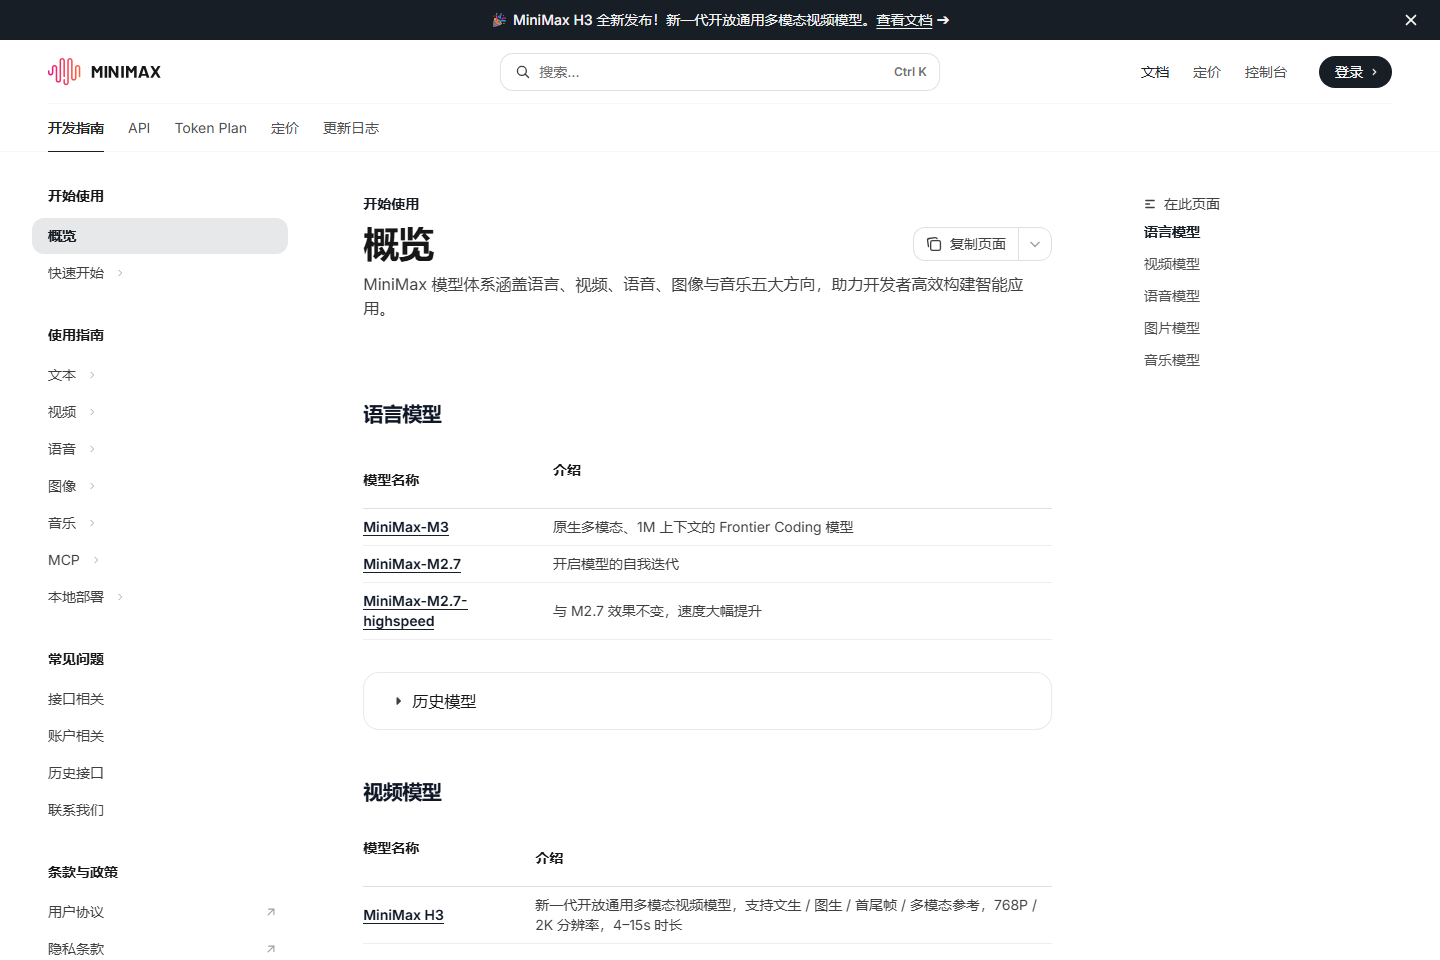
Task: Jump to 视频模型 in page outline
Action: (x=1172, y=264)
